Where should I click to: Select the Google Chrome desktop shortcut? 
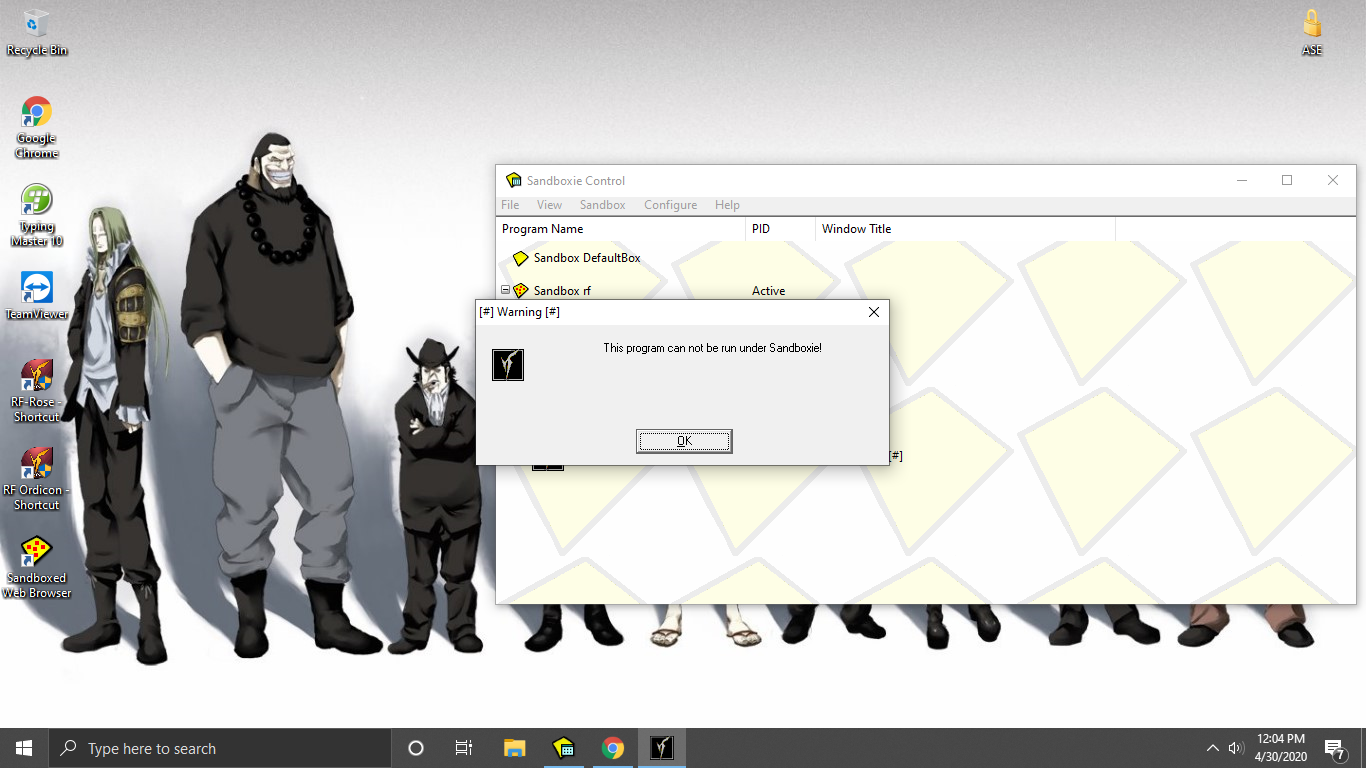coord(37,128)
